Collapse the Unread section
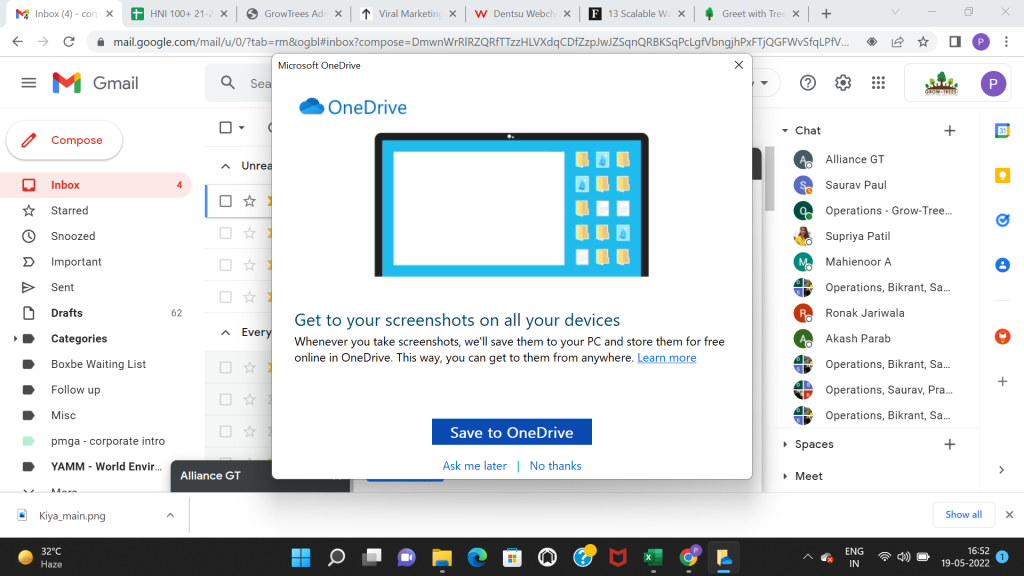The image size is (1024, 576). tap(224, 166)
